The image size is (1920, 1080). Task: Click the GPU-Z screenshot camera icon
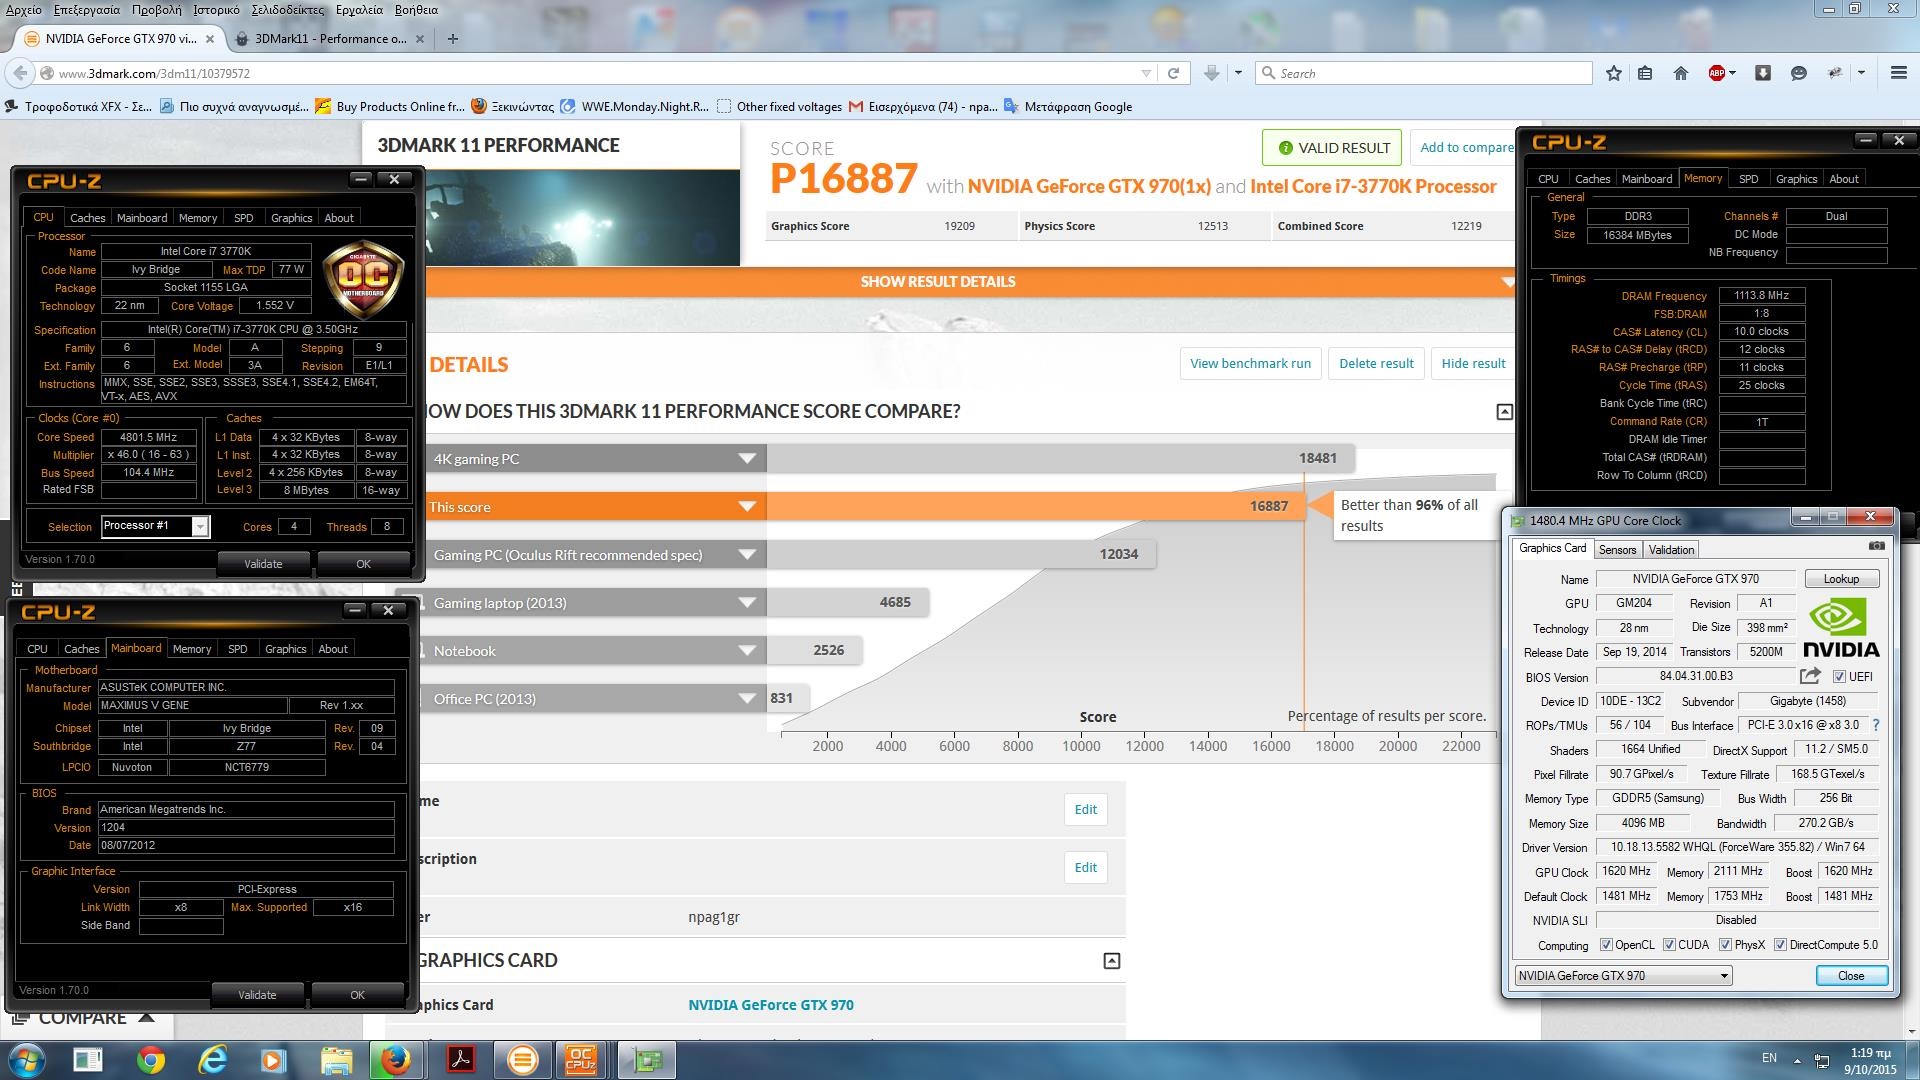(1876, 547)
